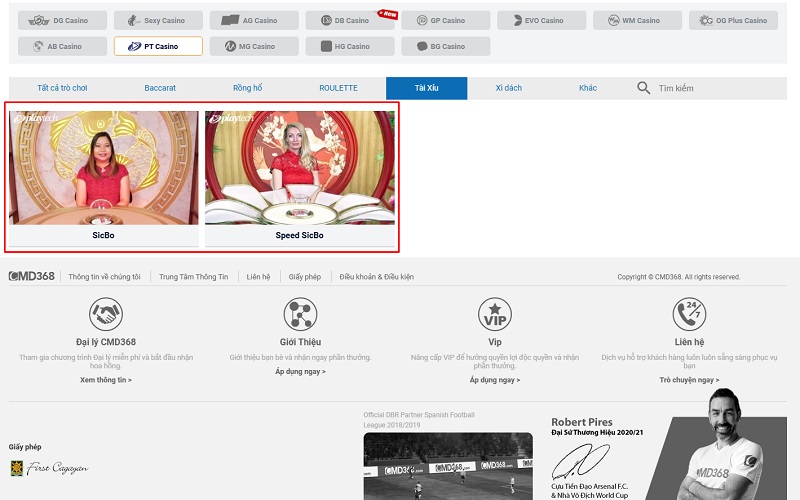Click the highlighted PT Casino button
This screenshot has height=500, width=800.
point(158,46)
